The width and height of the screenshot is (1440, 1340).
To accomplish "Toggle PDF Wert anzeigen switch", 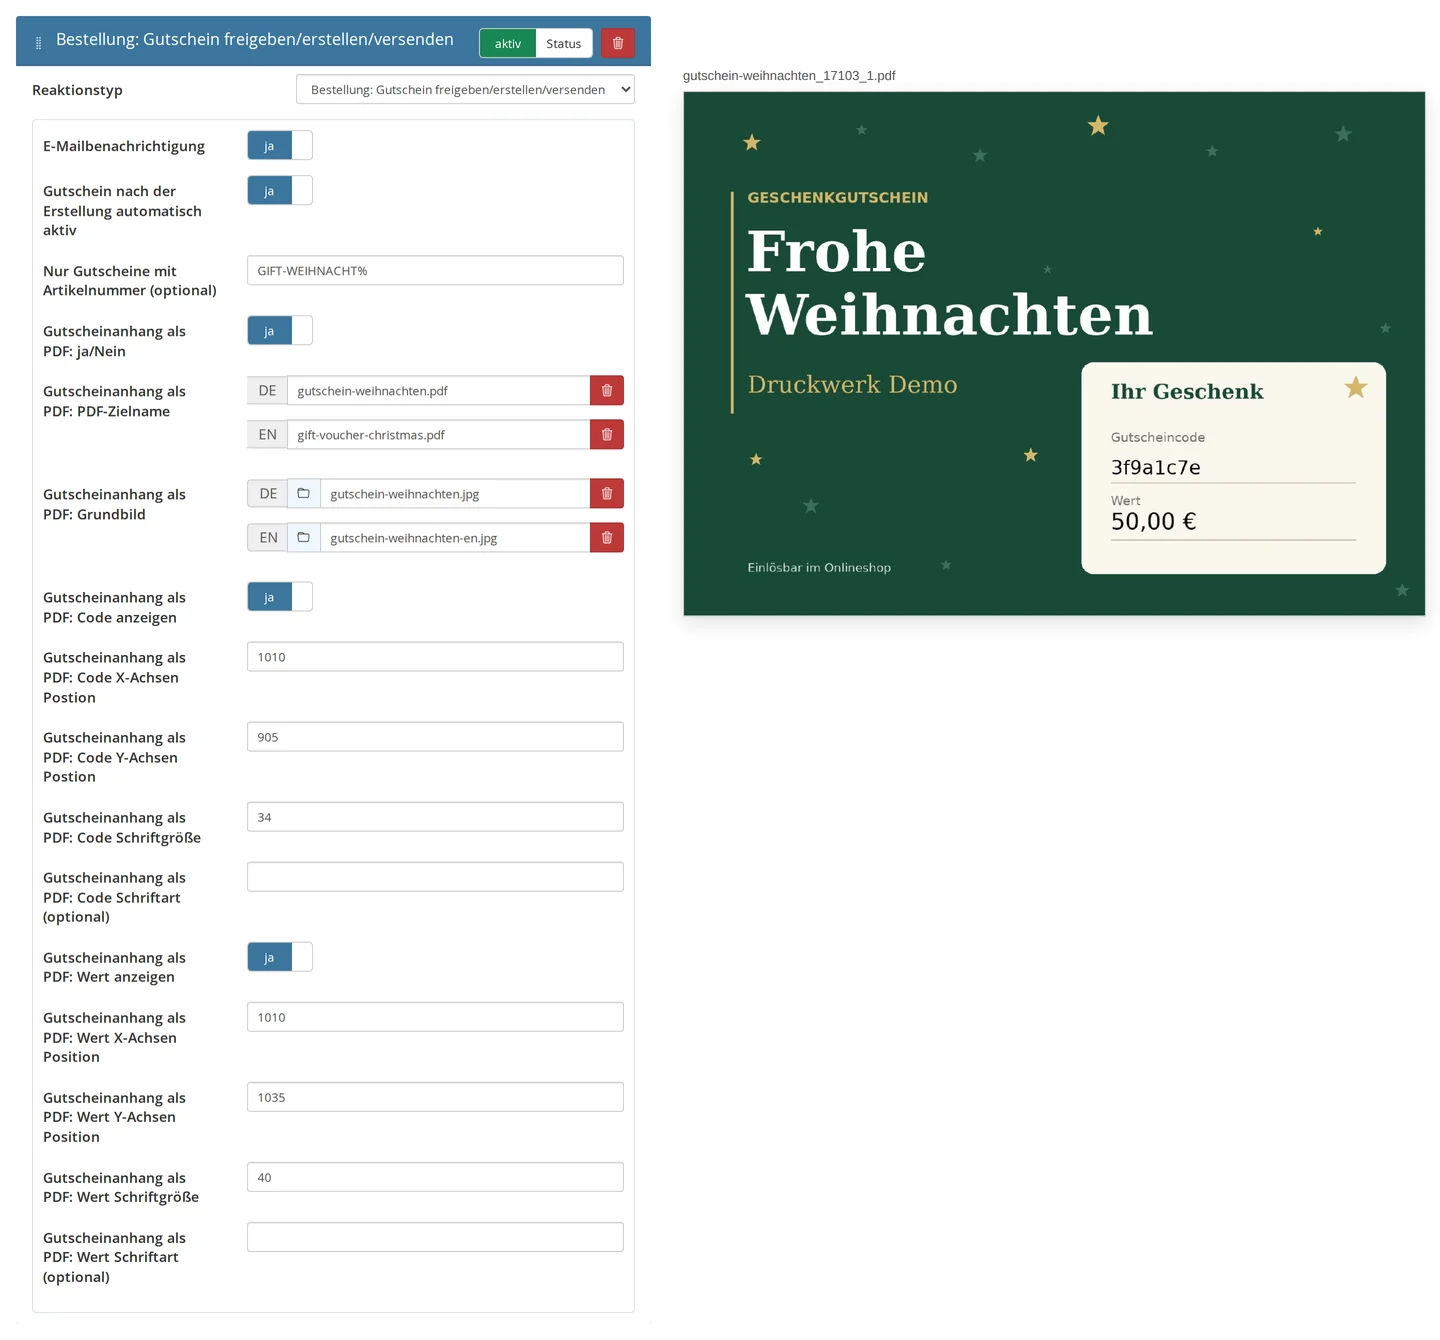I will pos(280,957).
